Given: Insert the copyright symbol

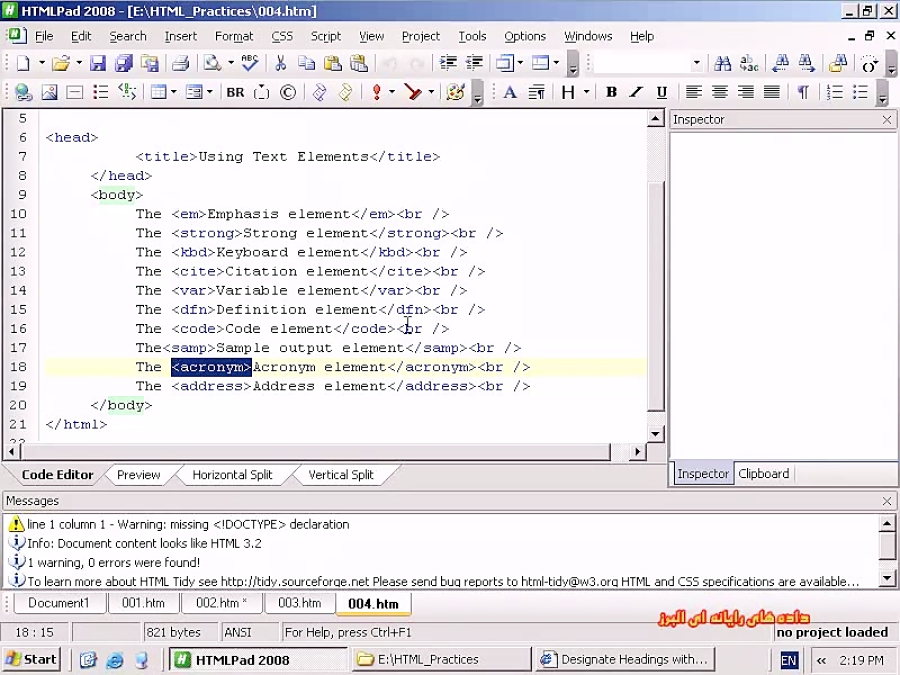Looking at the screenshot, I should pyautogui.click(x=287, y=91).
